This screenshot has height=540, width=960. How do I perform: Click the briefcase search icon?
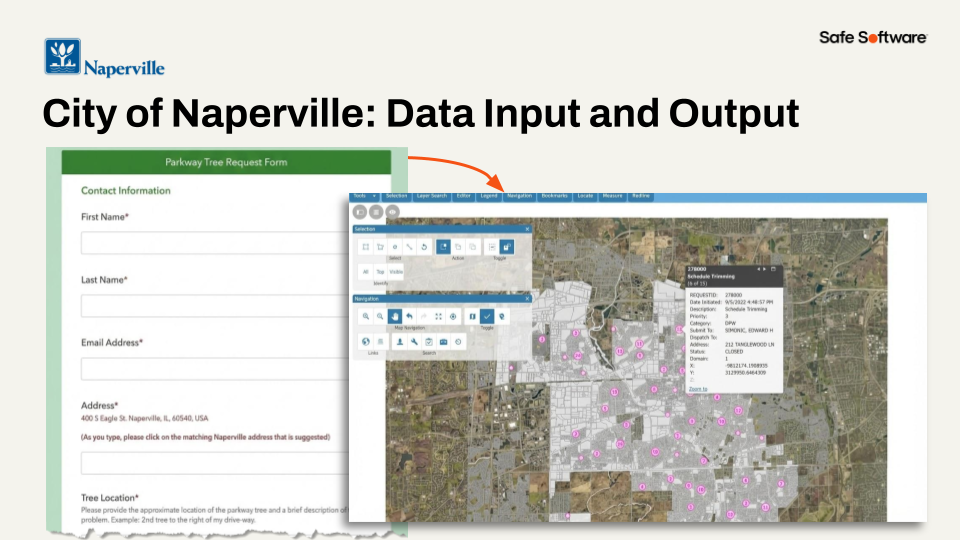tap(444, 342)
